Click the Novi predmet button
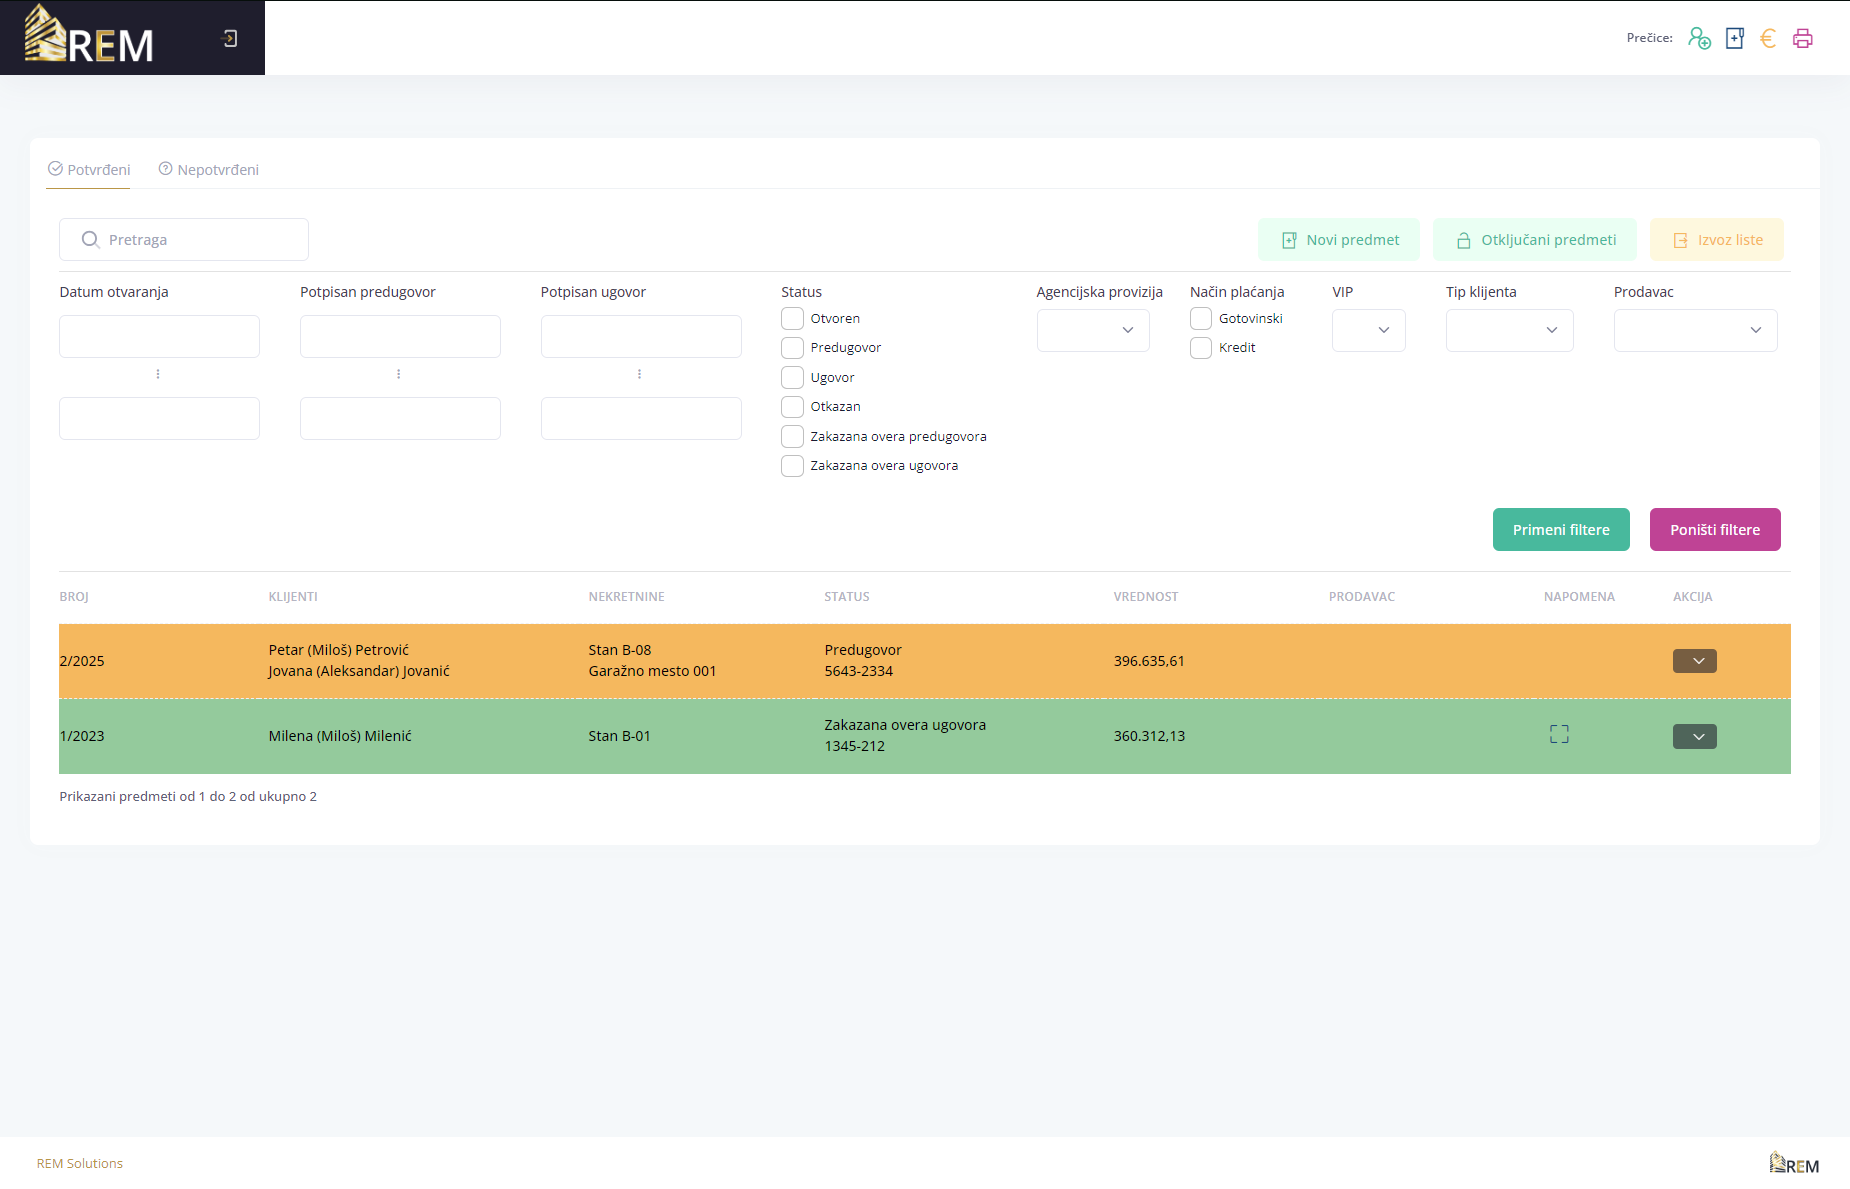1850x1189 pixels. click(x=1338, y=240)
